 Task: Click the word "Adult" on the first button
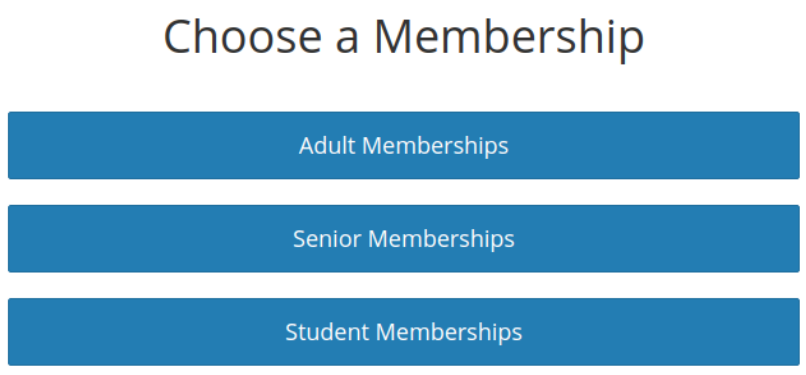[327, 145]
